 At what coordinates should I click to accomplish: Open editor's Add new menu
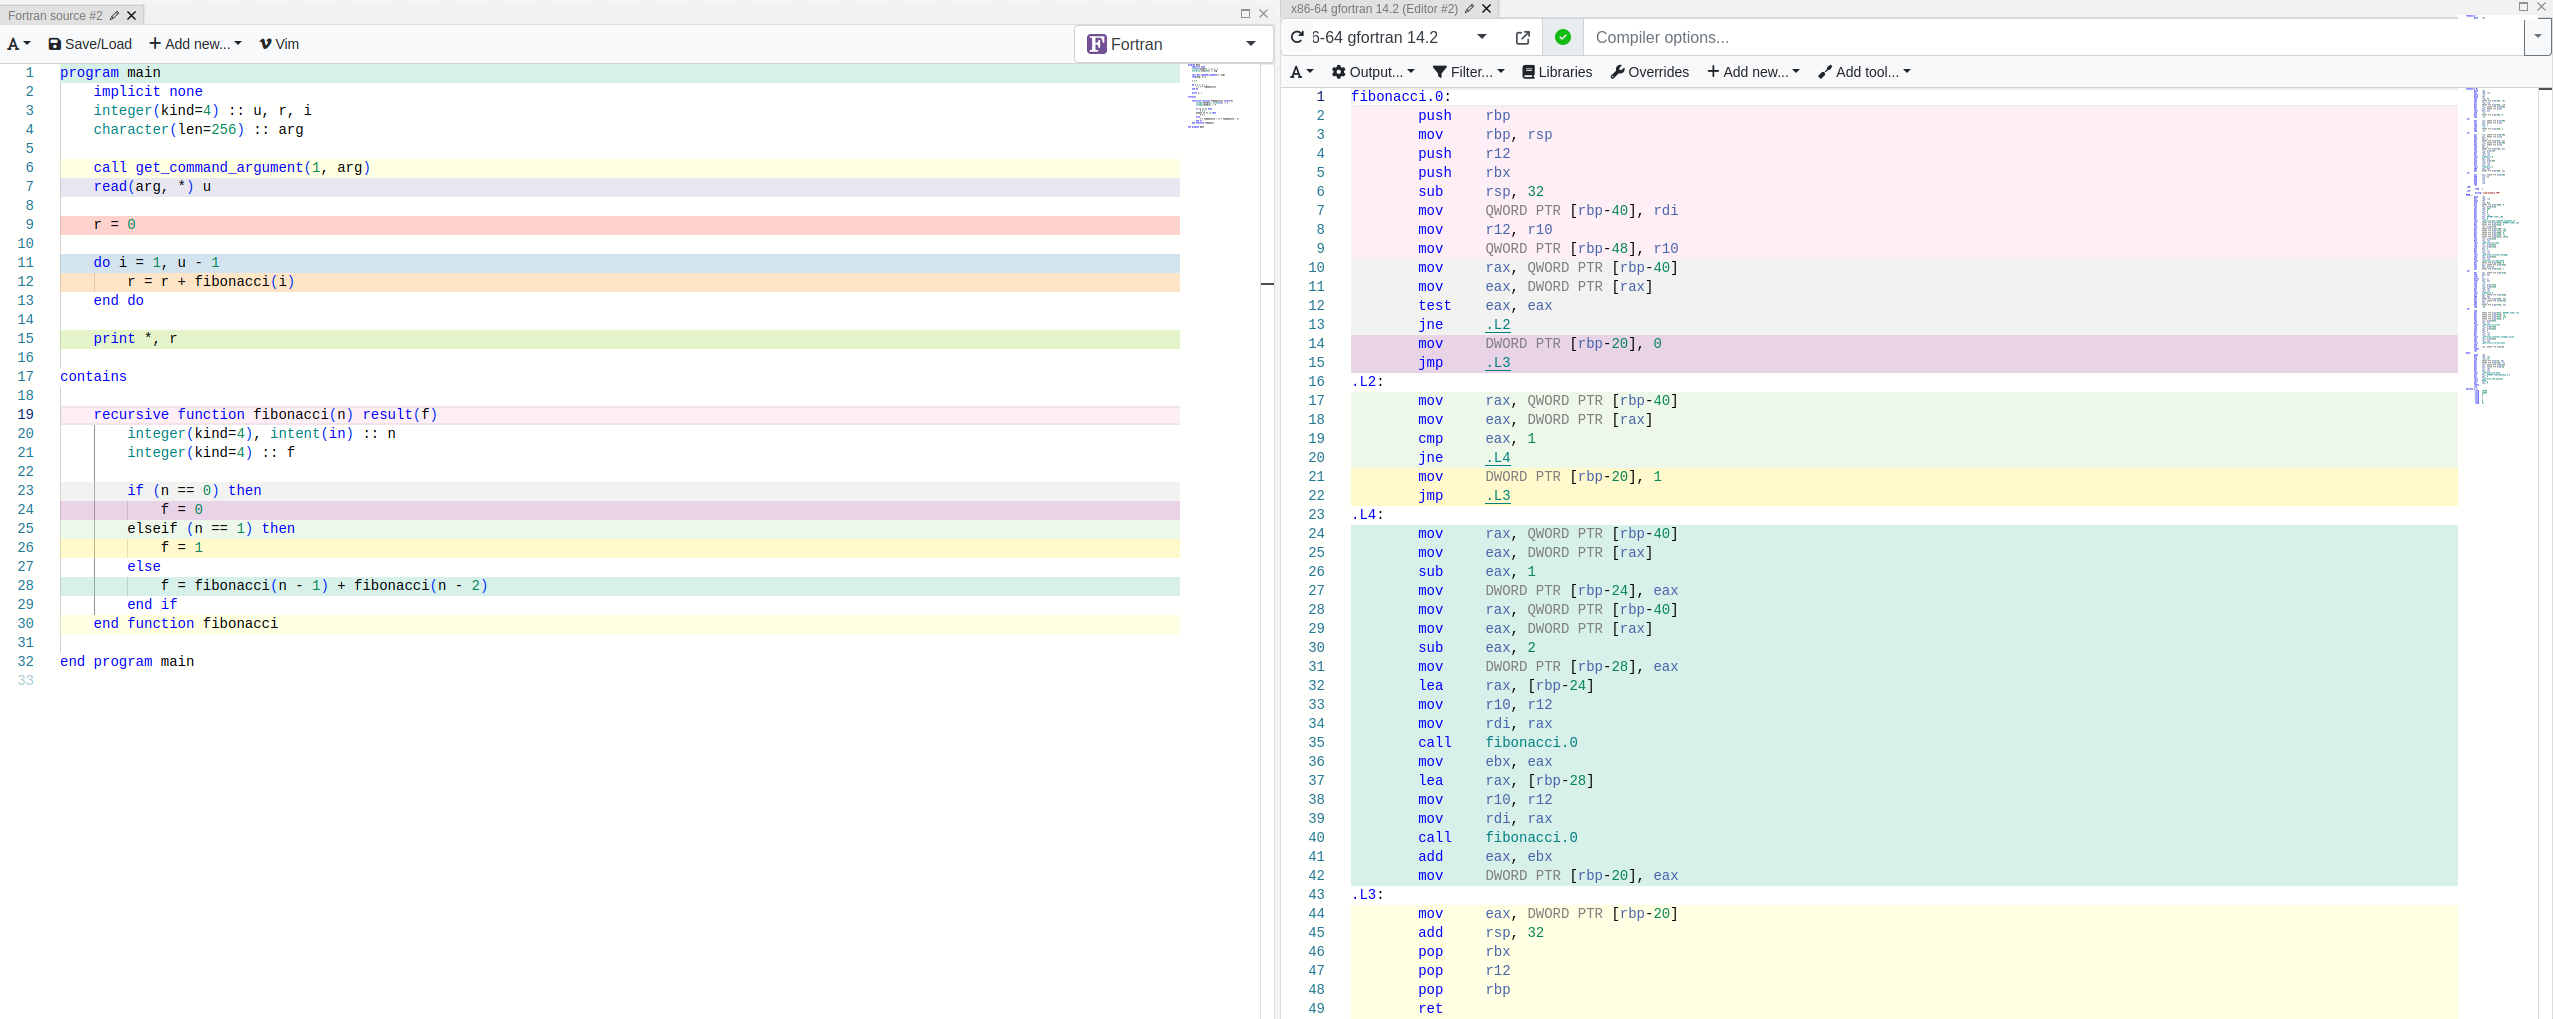195,44
